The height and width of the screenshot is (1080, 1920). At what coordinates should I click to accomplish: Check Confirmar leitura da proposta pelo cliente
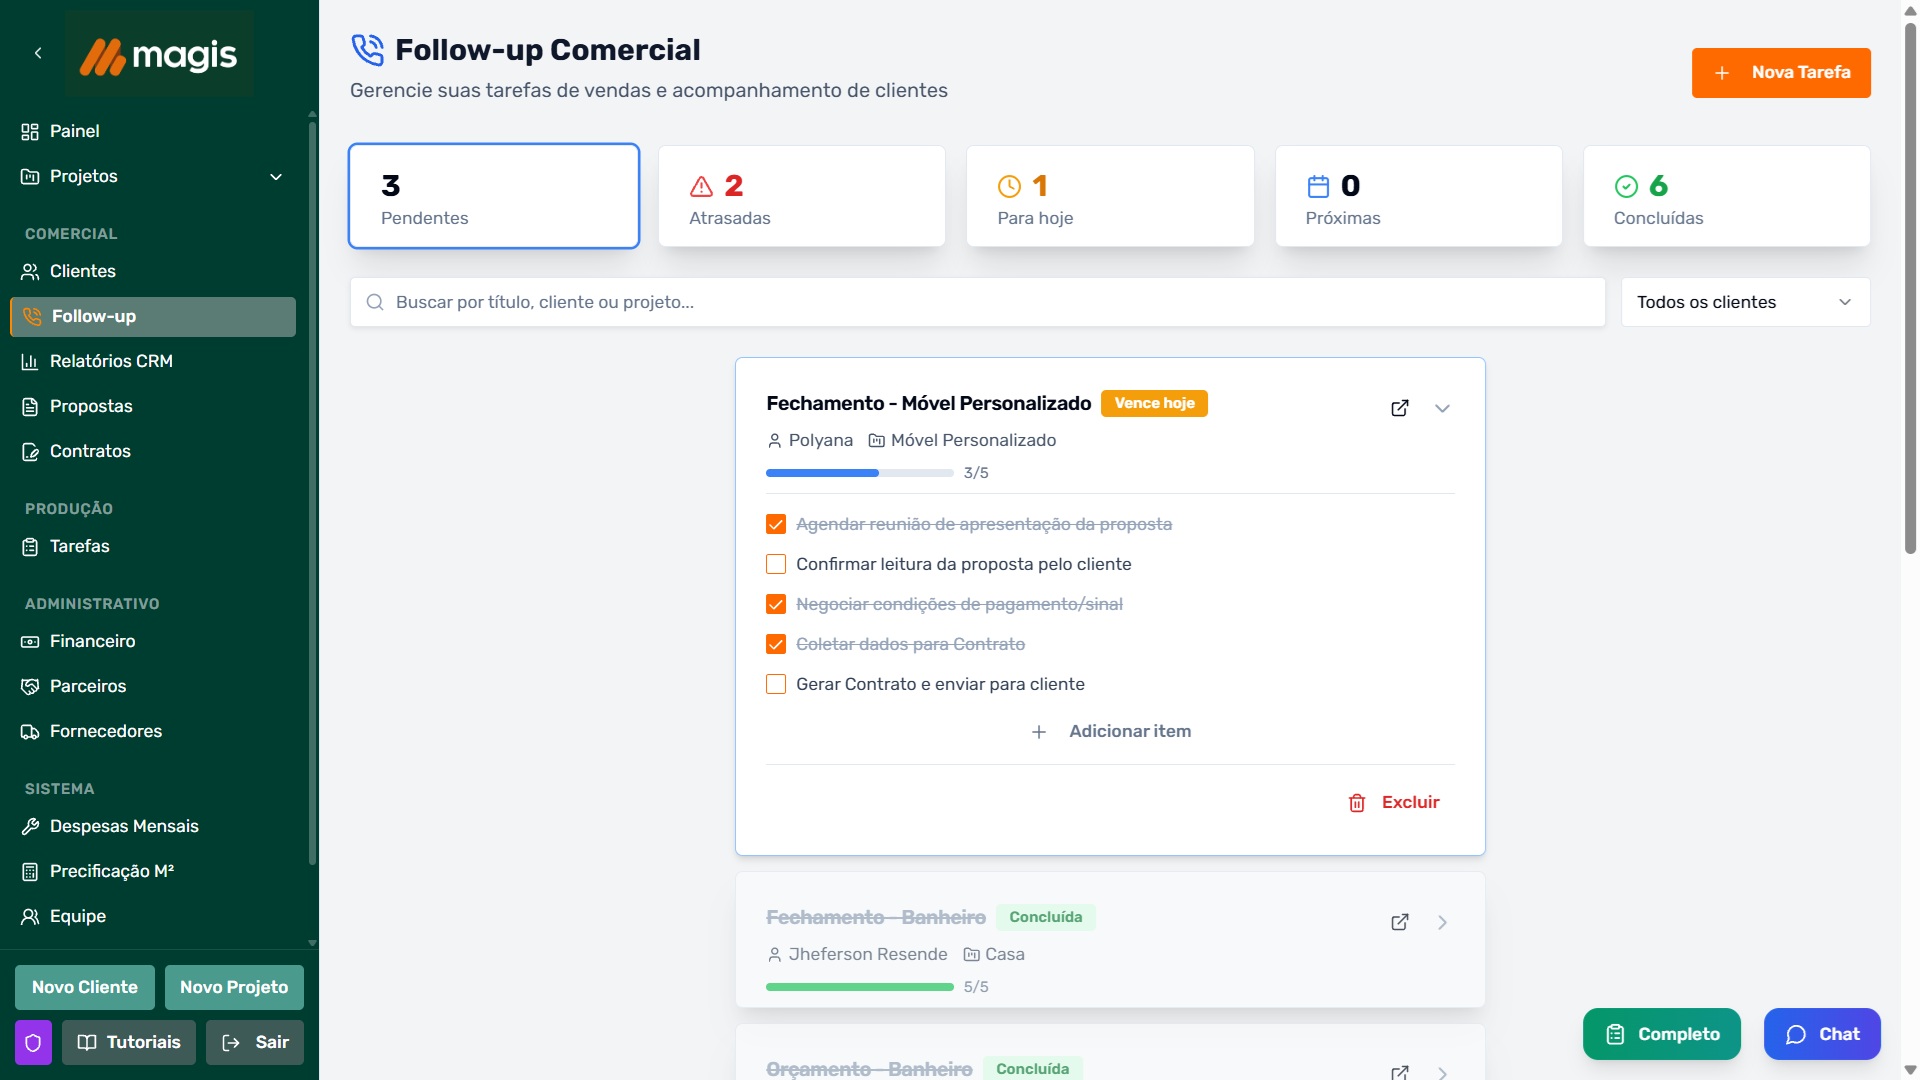click(x=776, y=564)
